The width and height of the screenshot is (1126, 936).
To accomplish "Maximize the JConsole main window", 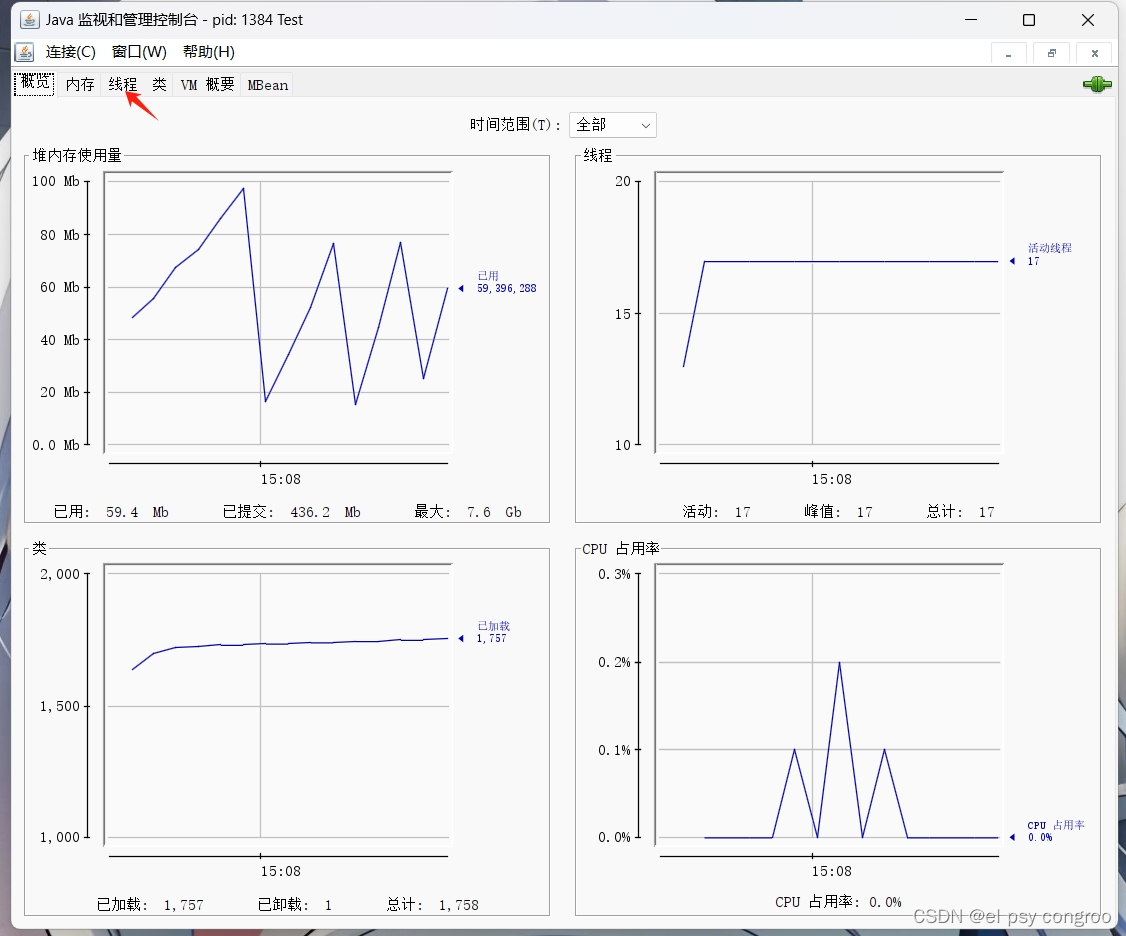I will (x=1028, y=20).
